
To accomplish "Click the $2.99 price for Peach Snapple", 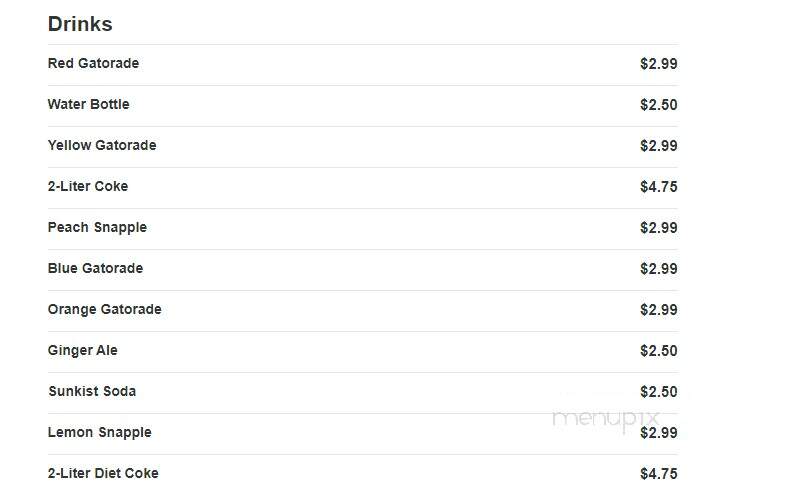I will [x=659, y=228].
